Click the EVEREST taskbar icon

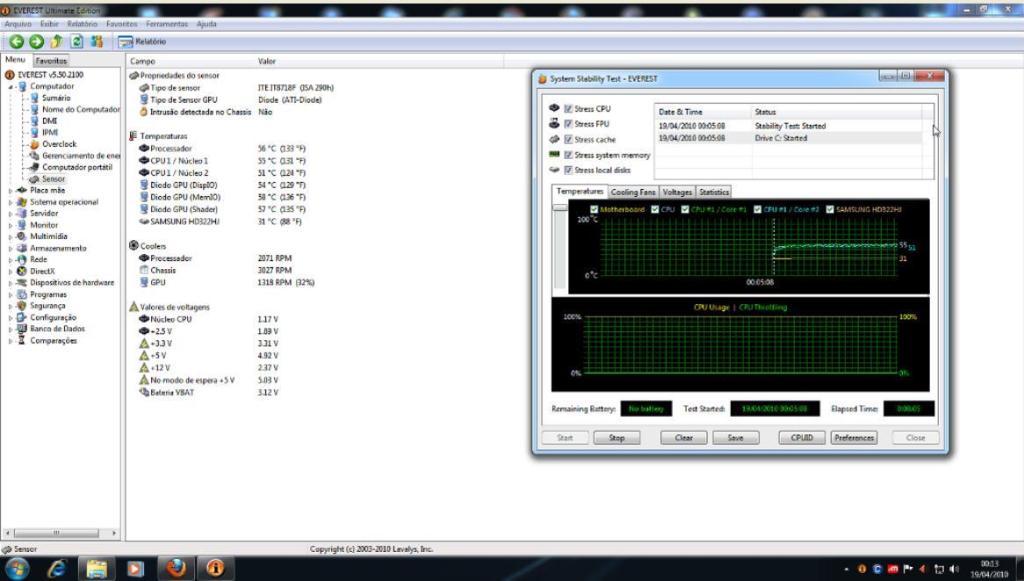215,569
